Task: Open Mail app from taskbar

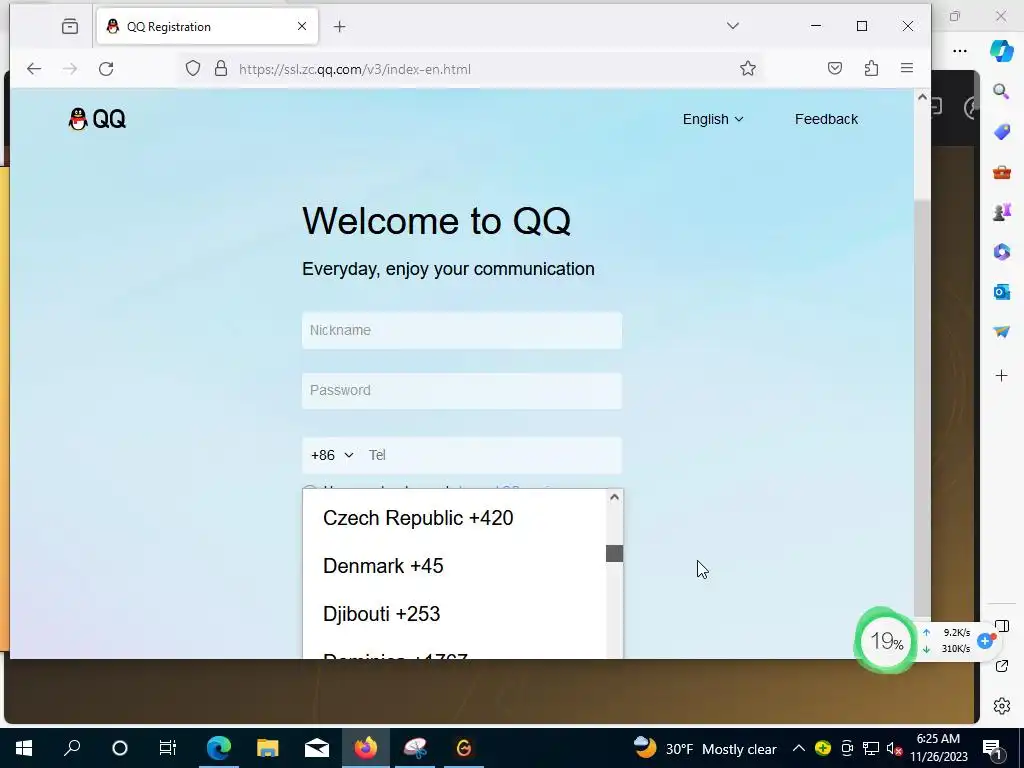Action: (317, 748)
